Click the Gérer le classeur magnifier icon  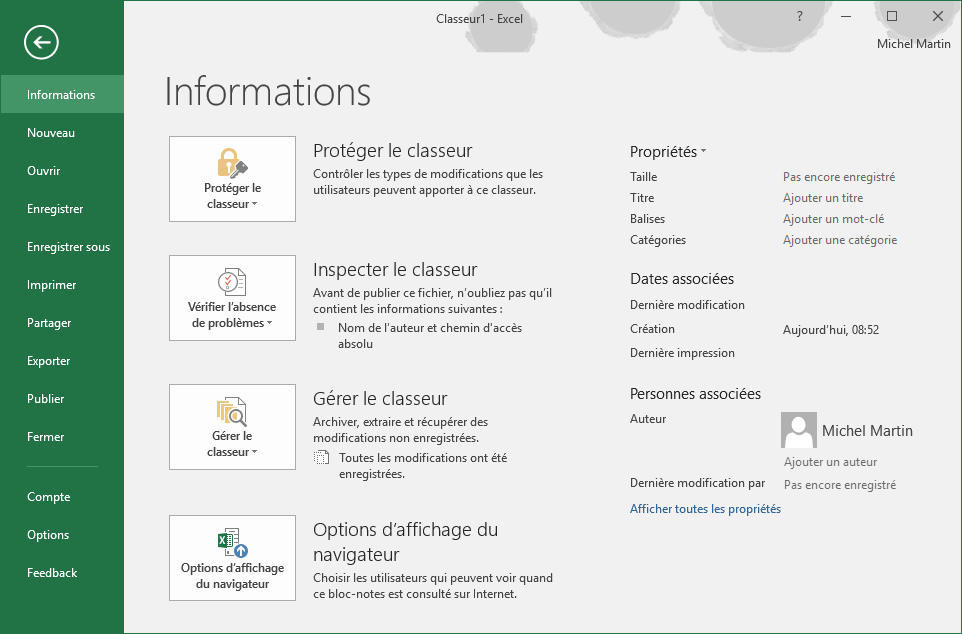pos(232,410)
